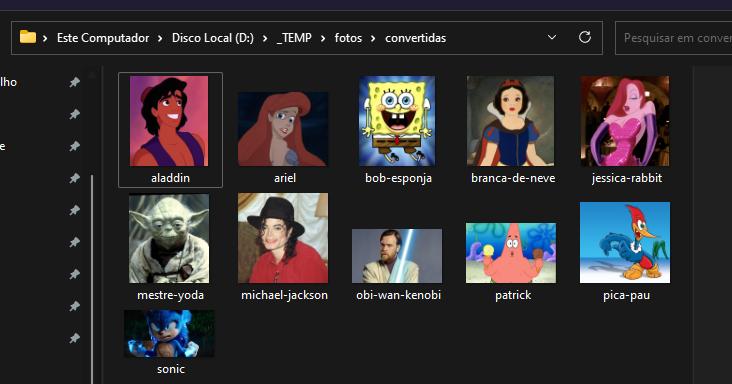The image size is (732, 384).
Task: Select the ariel image thumbnail
Action: (x=283, y=129)
